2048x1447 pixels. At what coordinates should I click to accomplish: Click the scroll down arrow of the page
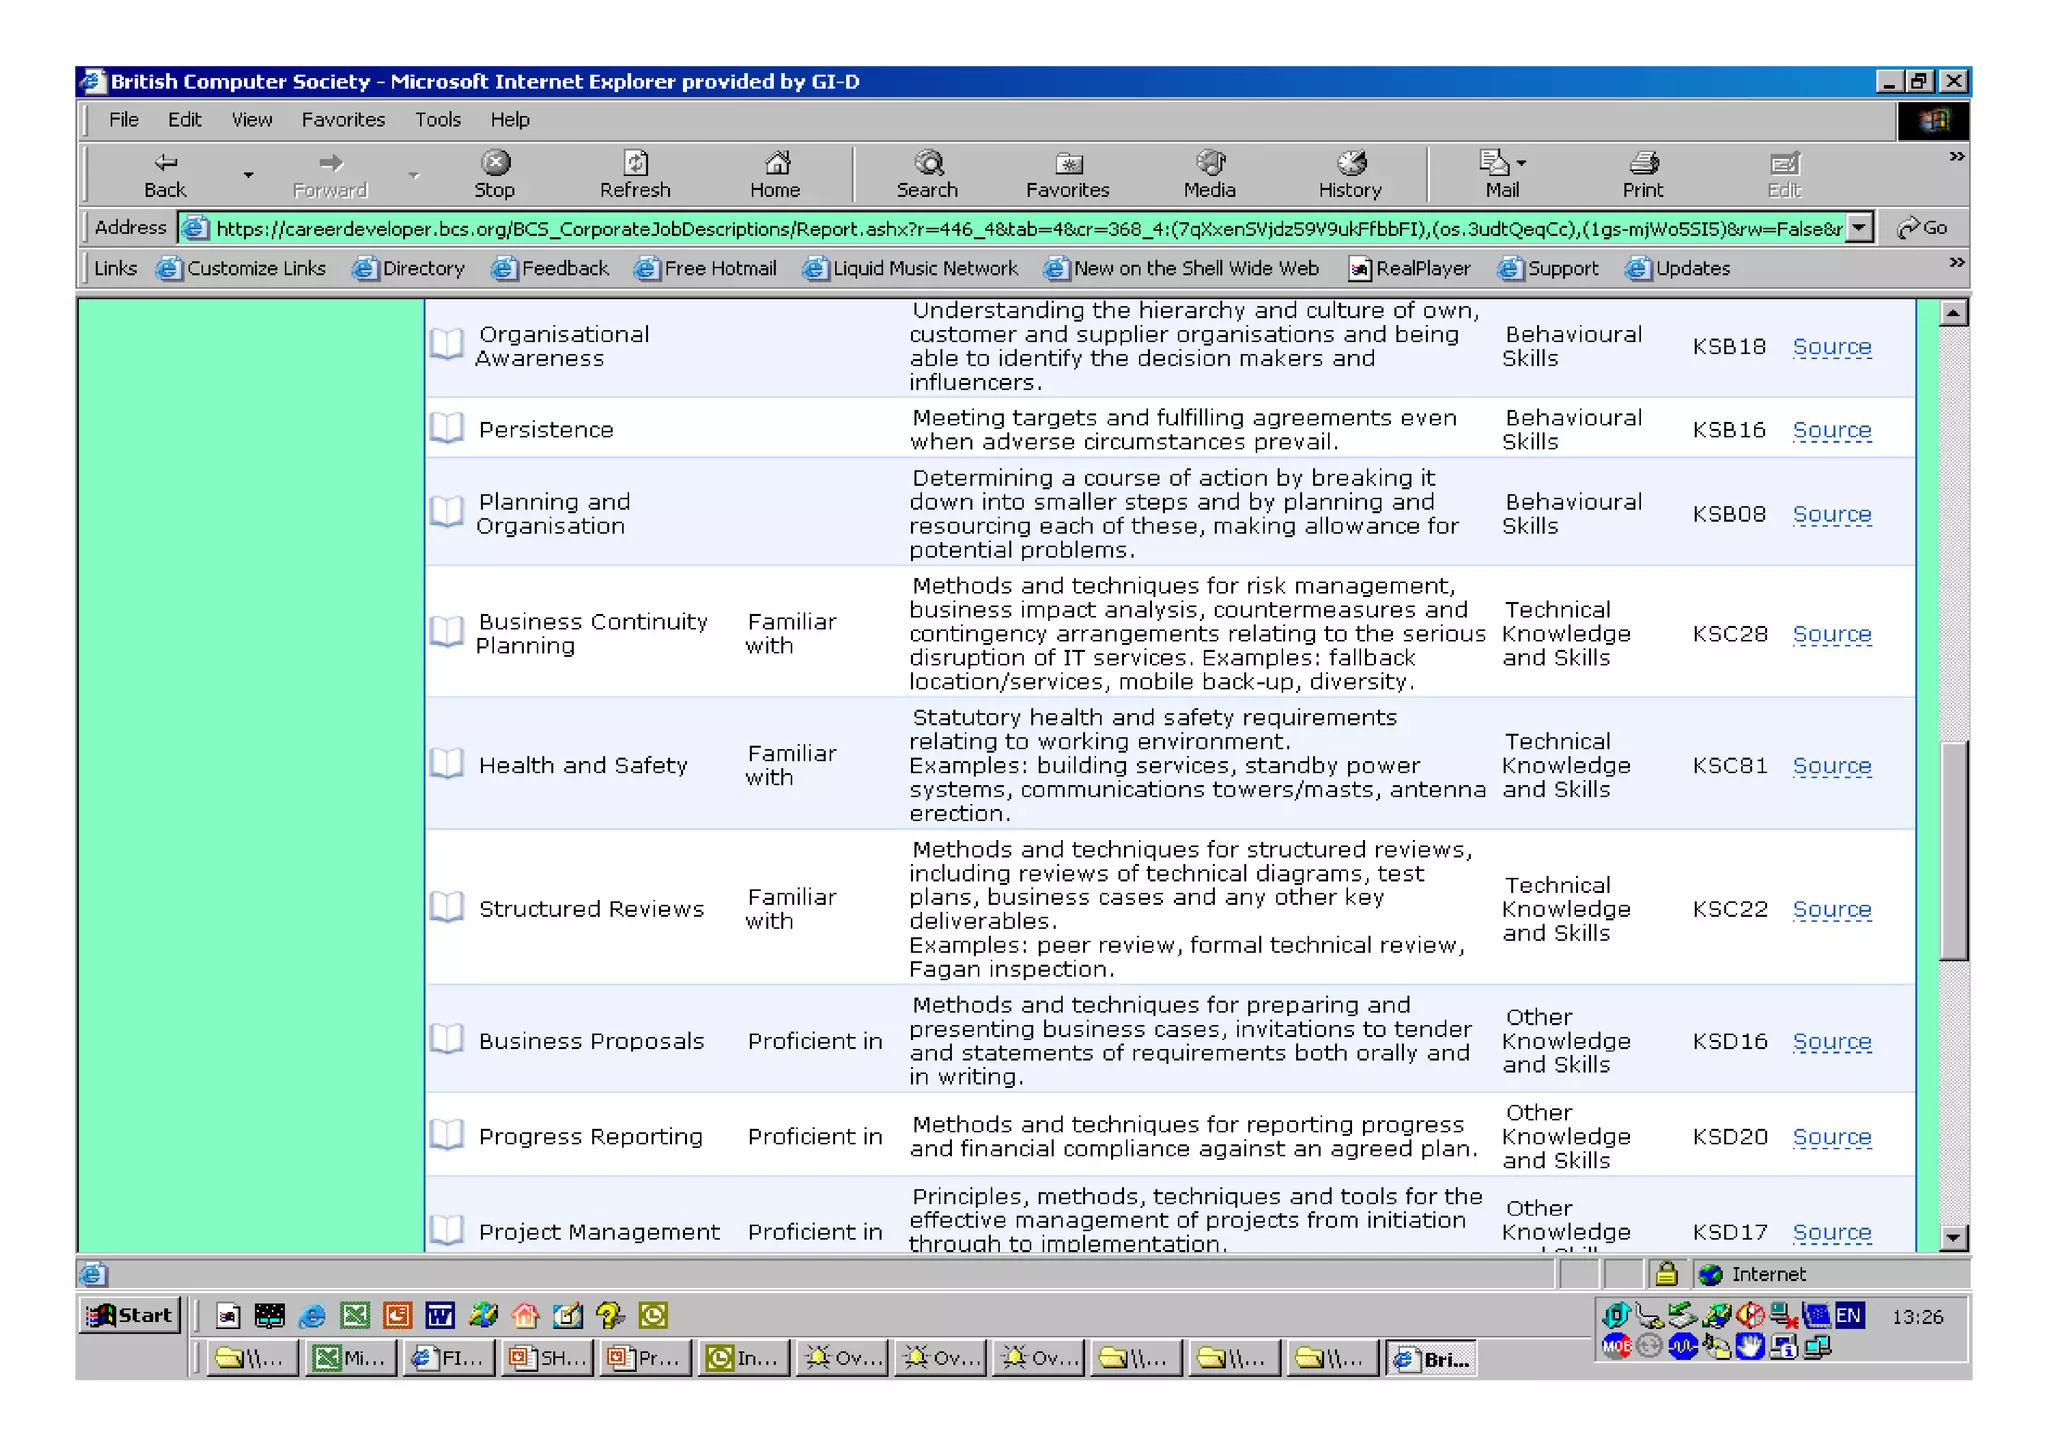click(x=1953, y=1238)
